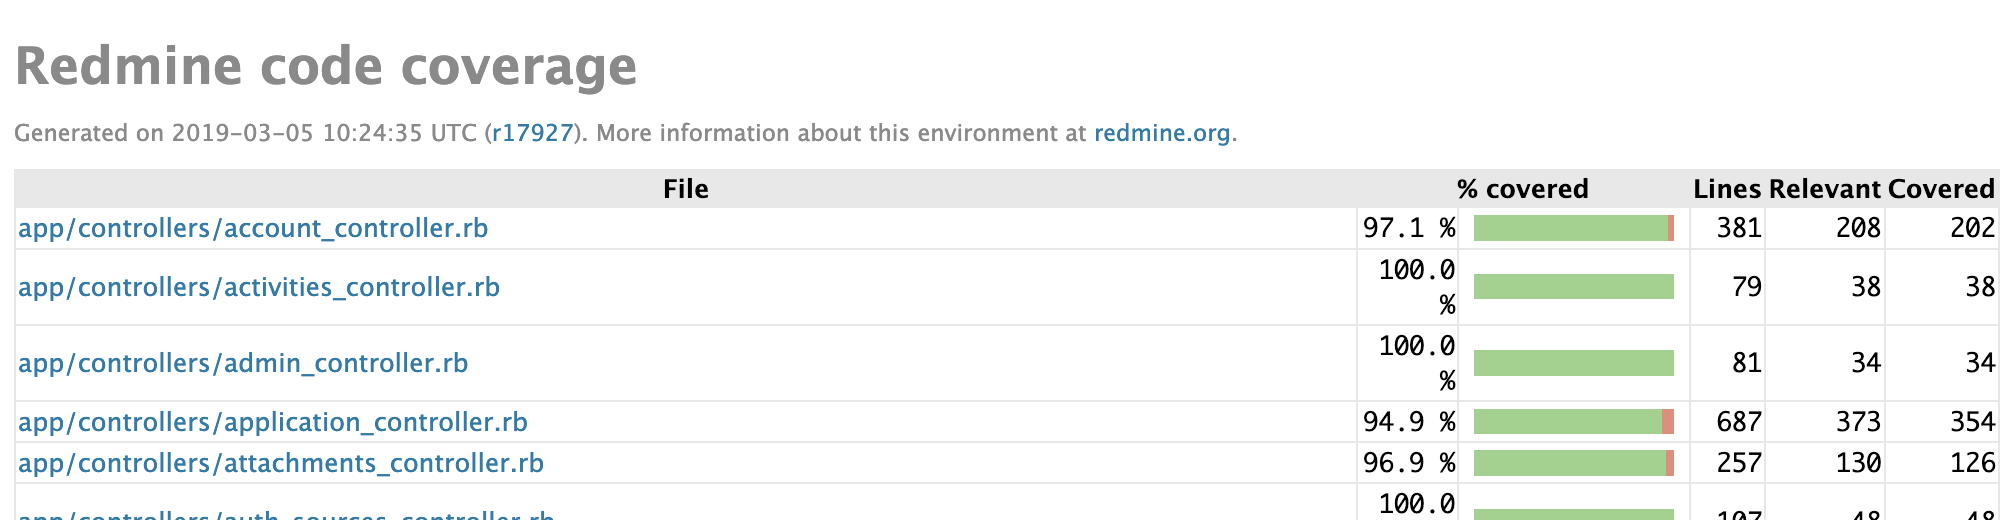Follow the r17927 revision link

click(x=532, y=133)
